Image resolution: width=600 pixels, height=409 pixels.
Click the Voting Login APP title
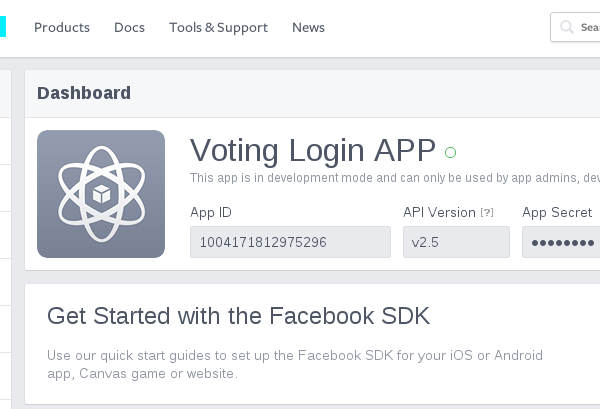pyautogui.click(x=313, y=150)
